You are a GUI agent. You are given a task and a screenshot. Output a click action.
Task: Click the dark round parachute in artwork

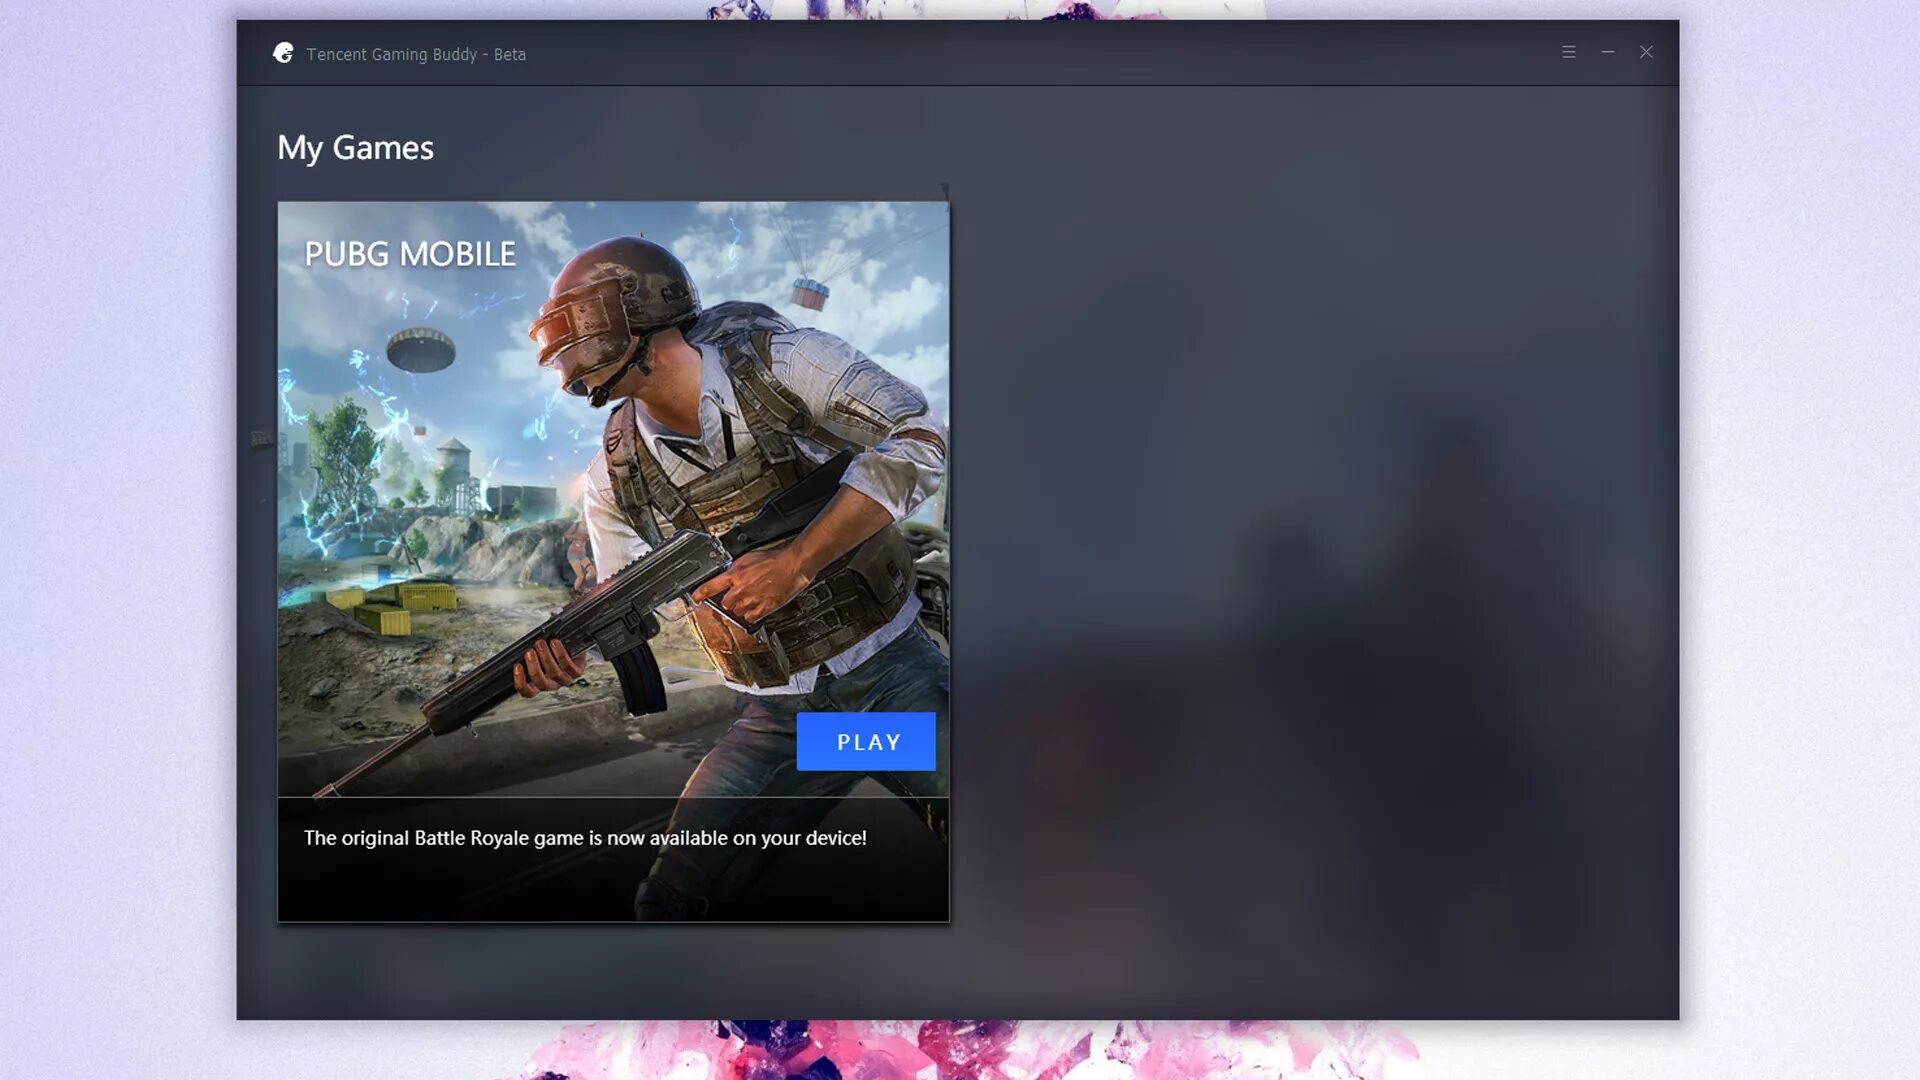coord(421,350)
